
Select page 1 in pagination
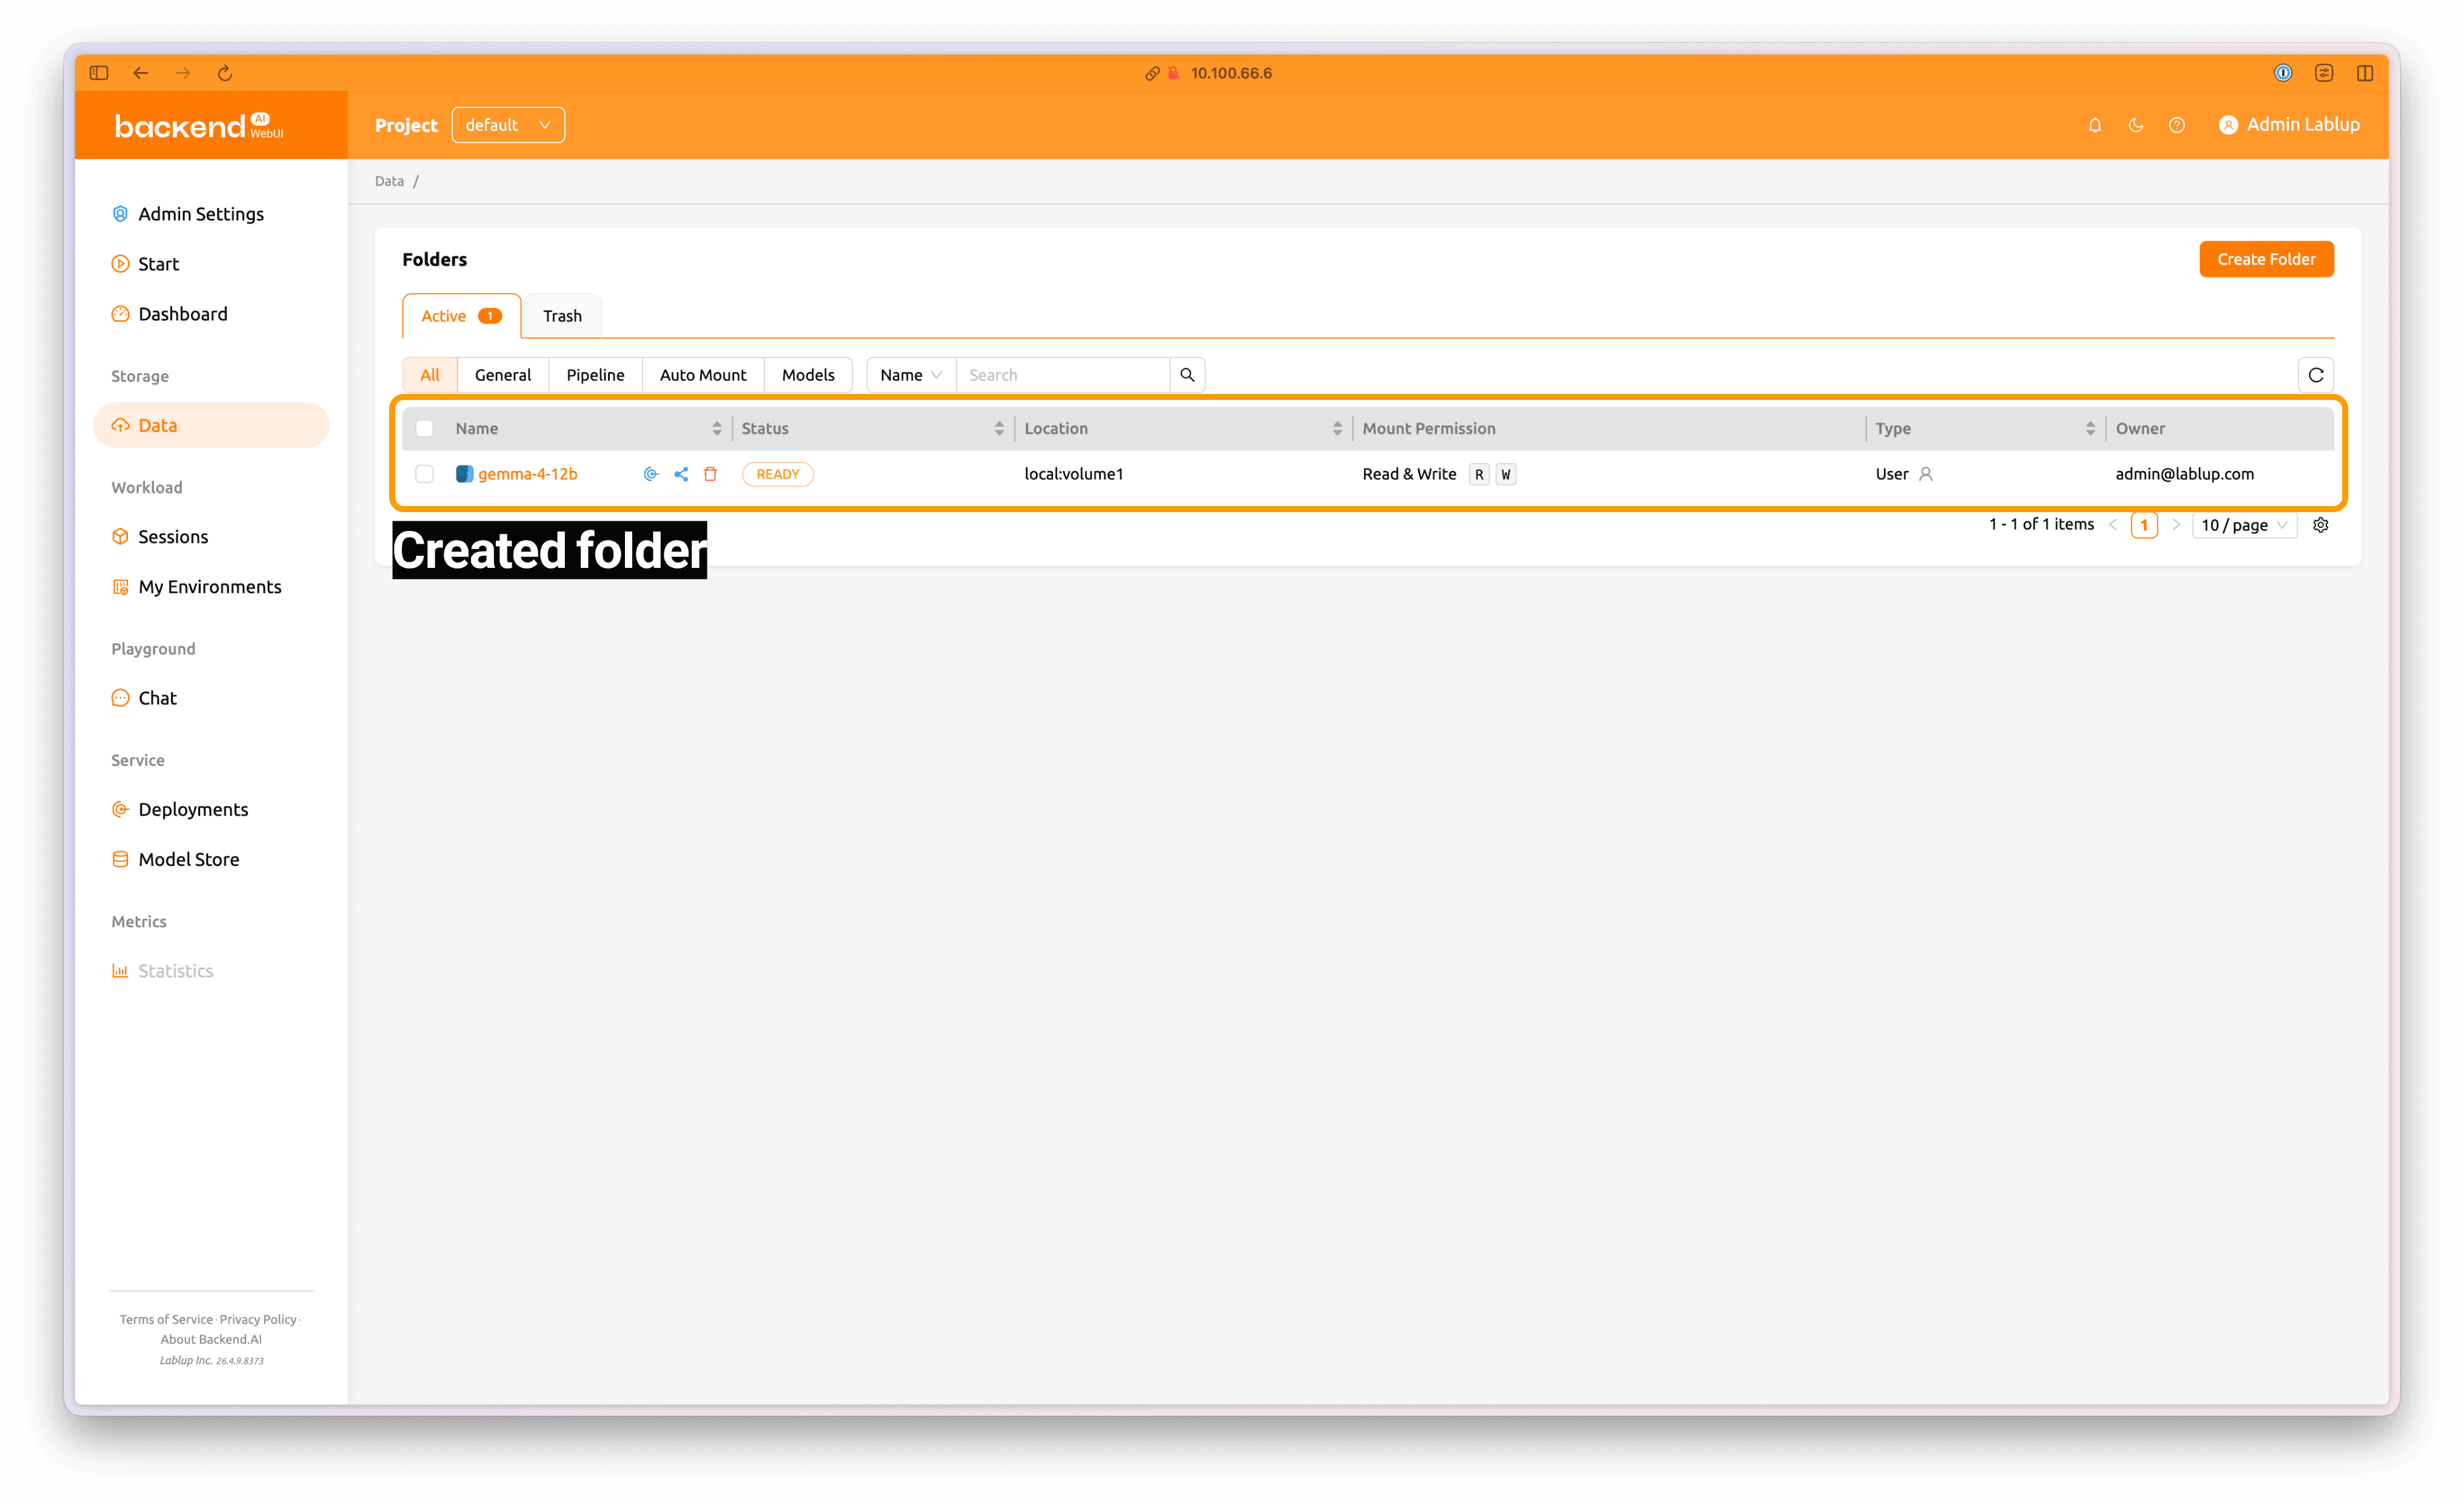coord(2144,525)
